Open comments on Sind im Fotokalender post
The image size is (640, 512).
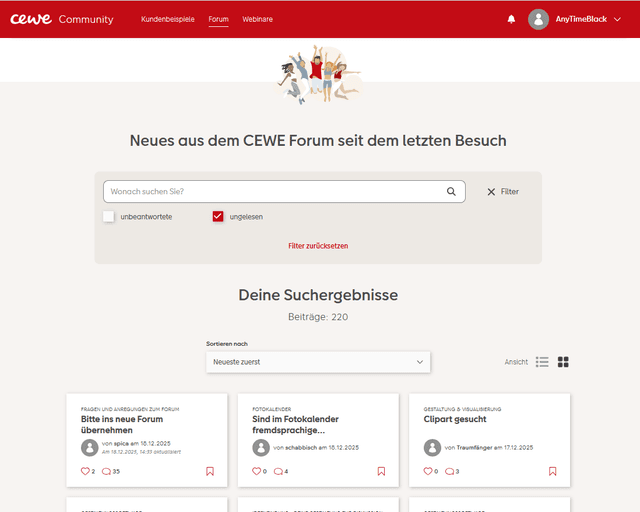[278, 472]
